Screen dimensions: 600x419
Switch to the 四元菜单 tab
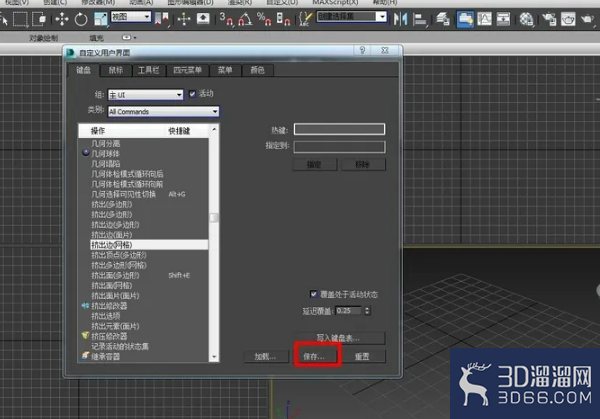[188, 70]
